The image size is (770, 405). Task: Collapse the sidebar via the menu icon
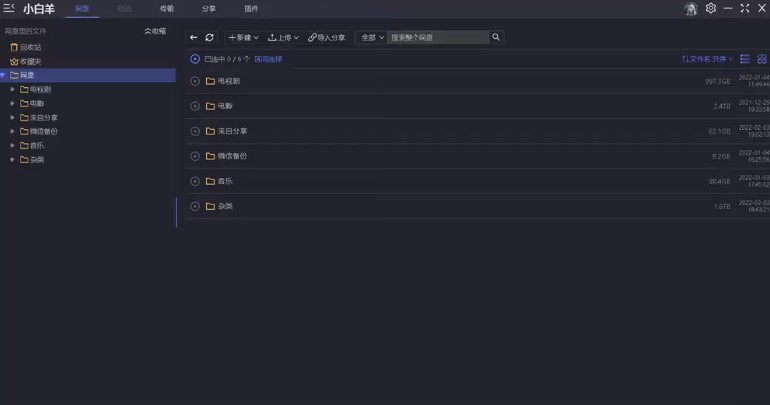(x=9, y=8)
